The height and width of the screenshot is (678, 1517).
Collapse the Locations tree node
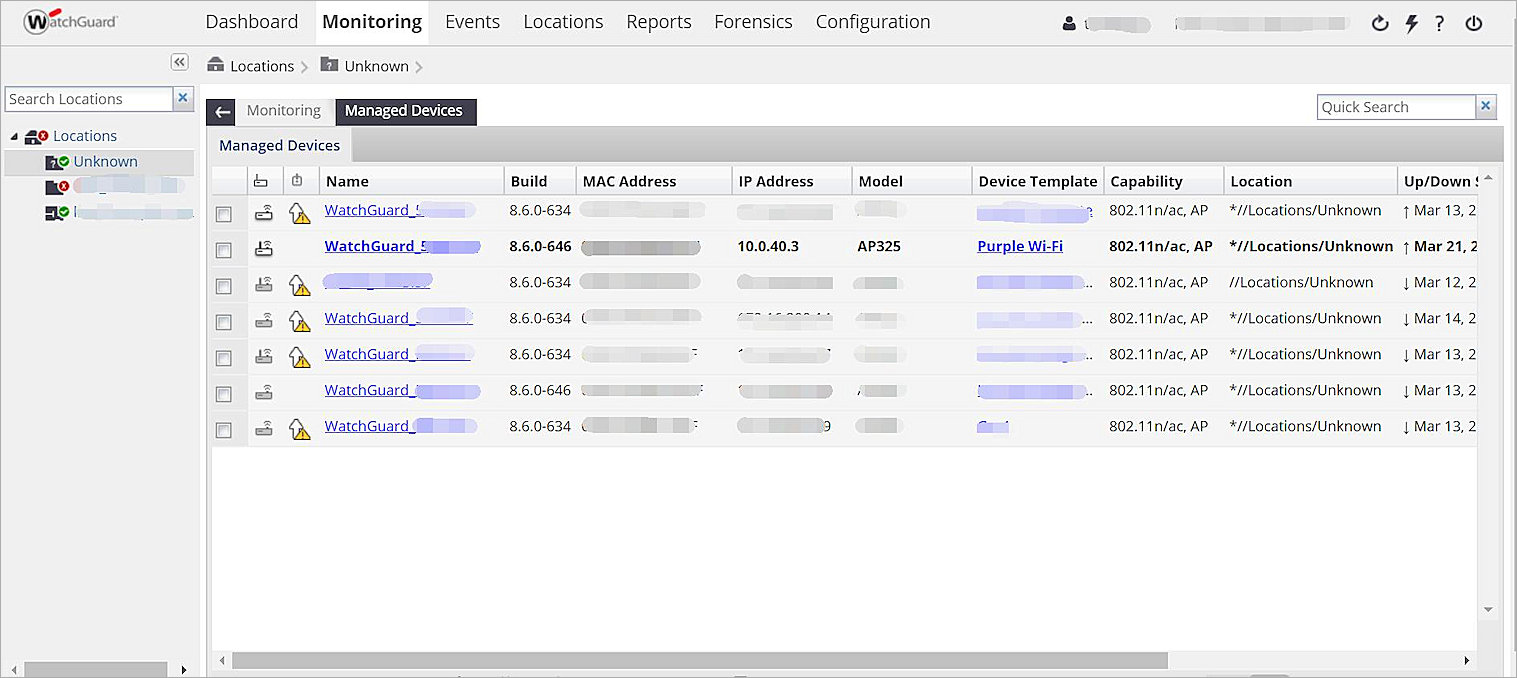pos(15,136)
